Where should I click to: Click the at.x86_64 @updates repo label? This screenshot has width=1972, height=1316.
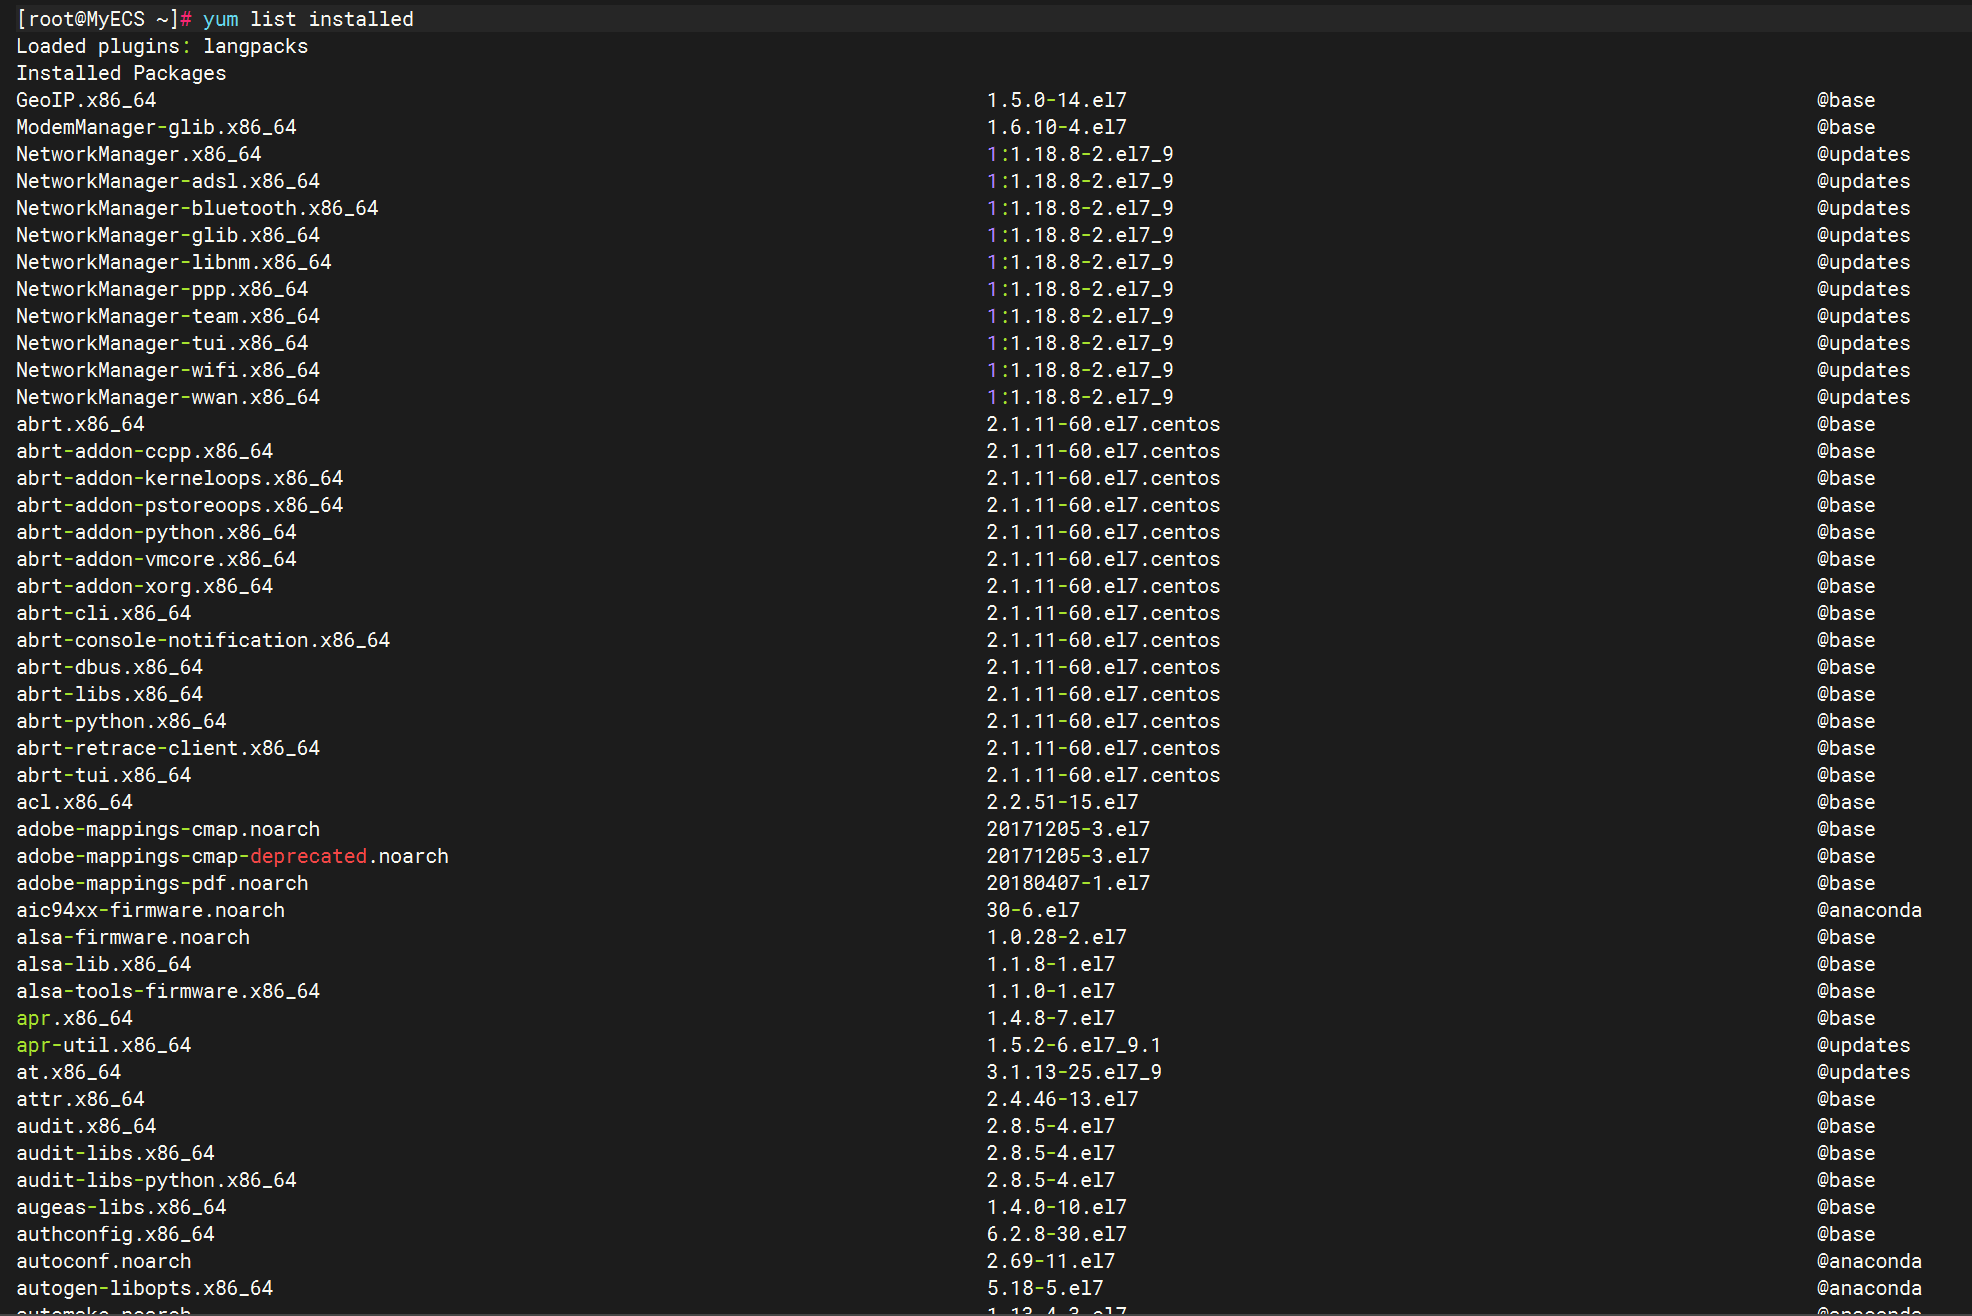1862,1072
